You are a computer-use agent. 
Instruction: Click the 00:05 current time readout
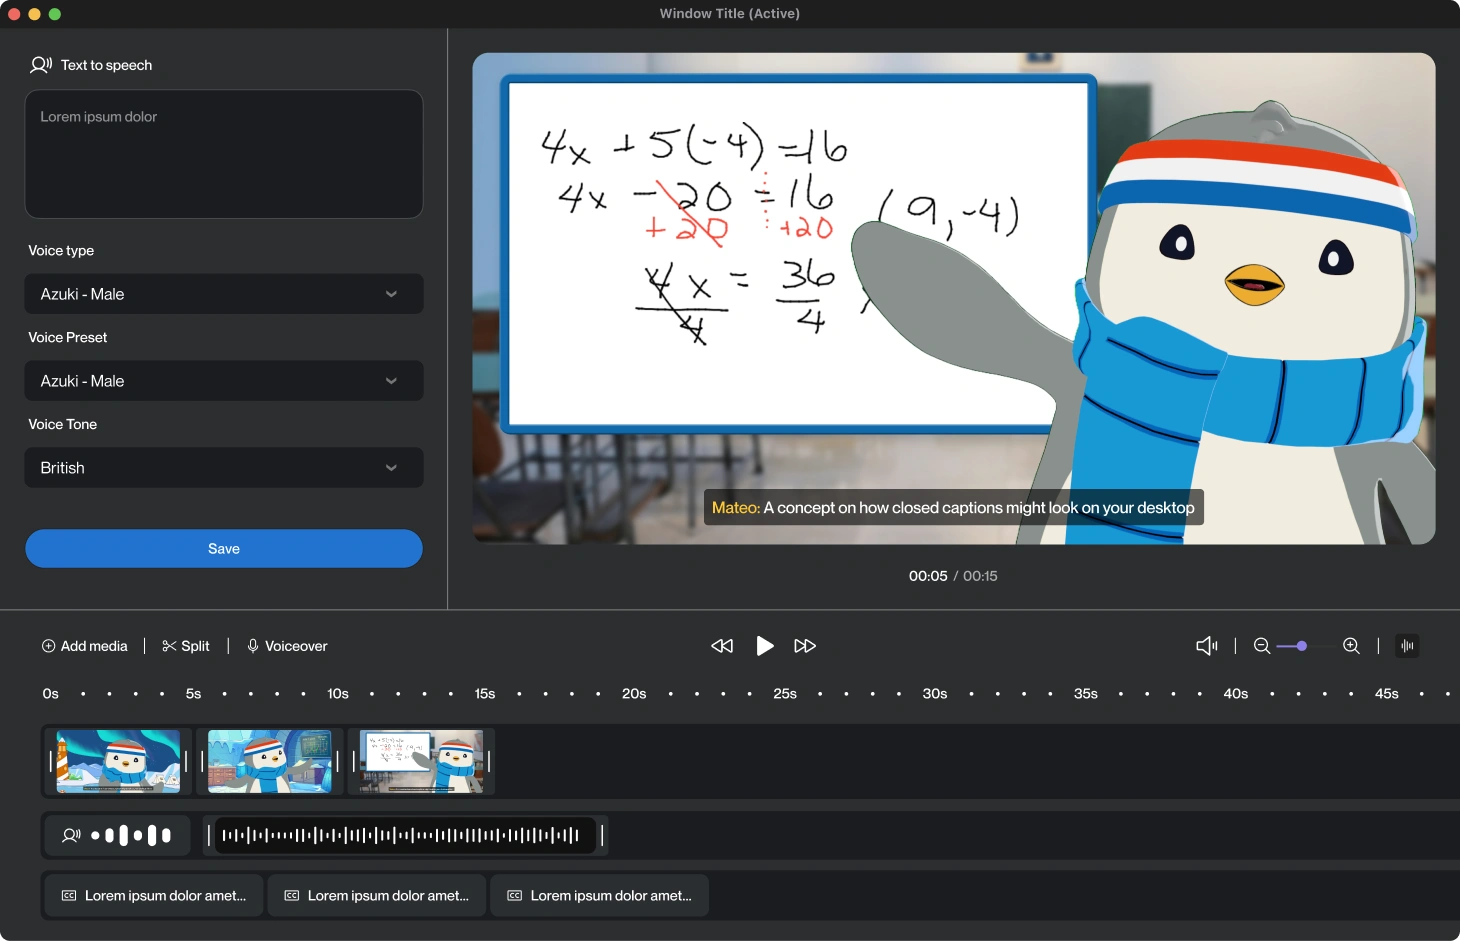[928, 576]
